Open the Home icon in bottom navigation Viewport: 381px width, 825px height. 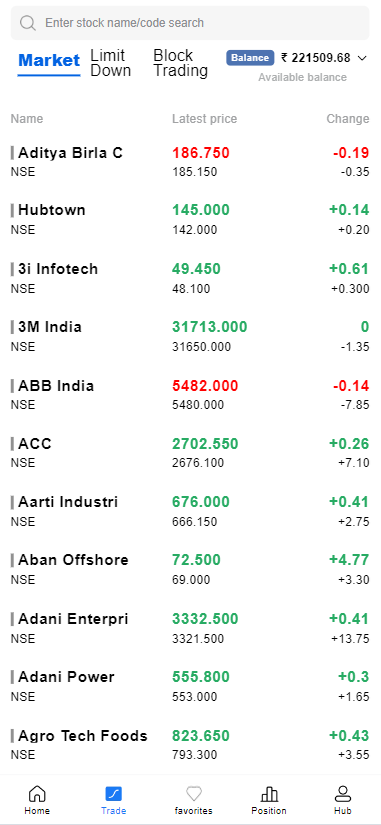[37, 793]
